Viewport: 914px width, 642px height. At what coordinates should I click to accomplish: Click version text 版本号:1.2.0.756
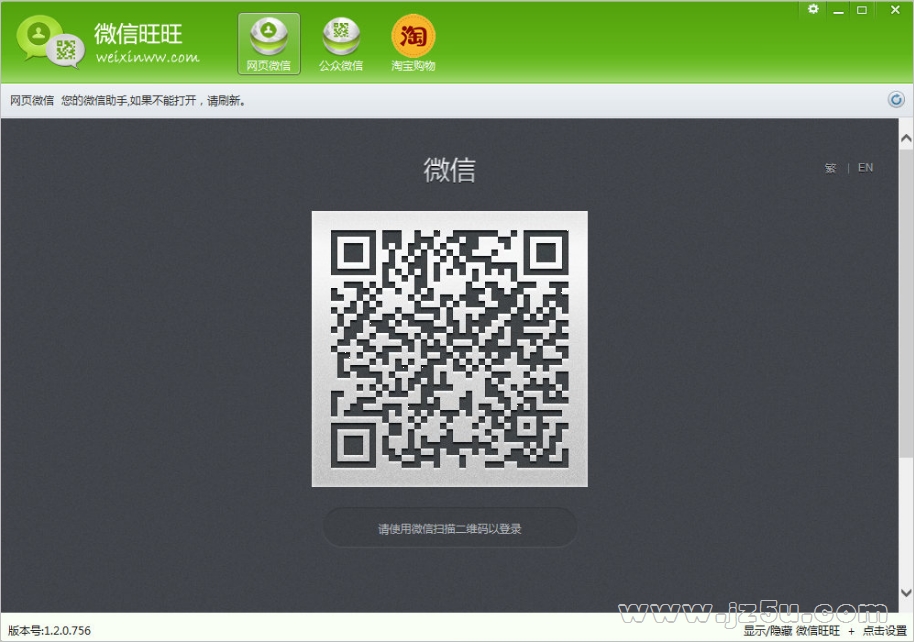click(x=50, y=630)
